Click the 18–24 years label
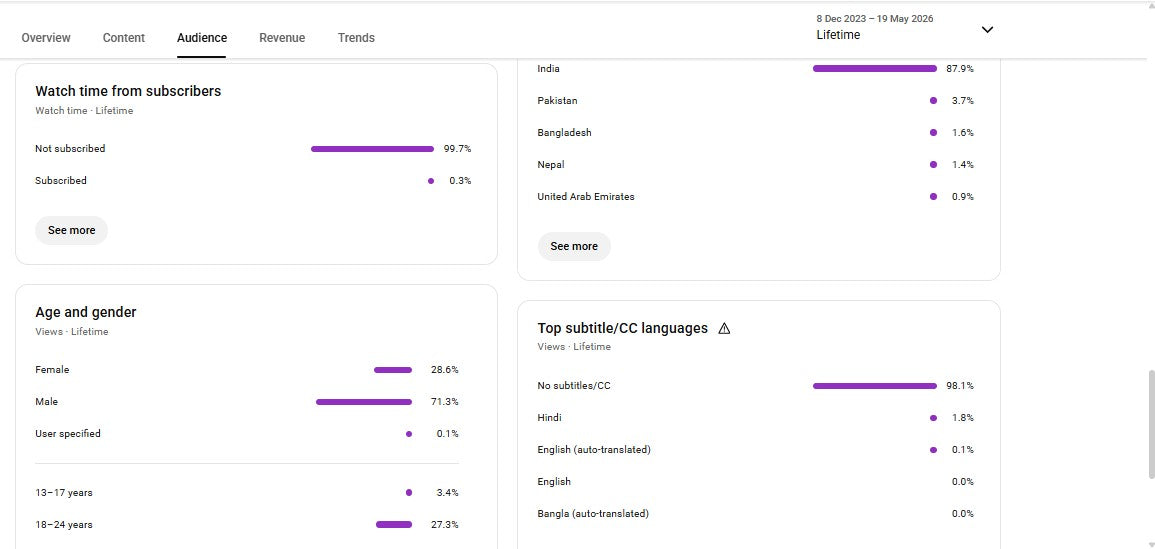Viewport: 1155px width, 549px height. [64, 525]
